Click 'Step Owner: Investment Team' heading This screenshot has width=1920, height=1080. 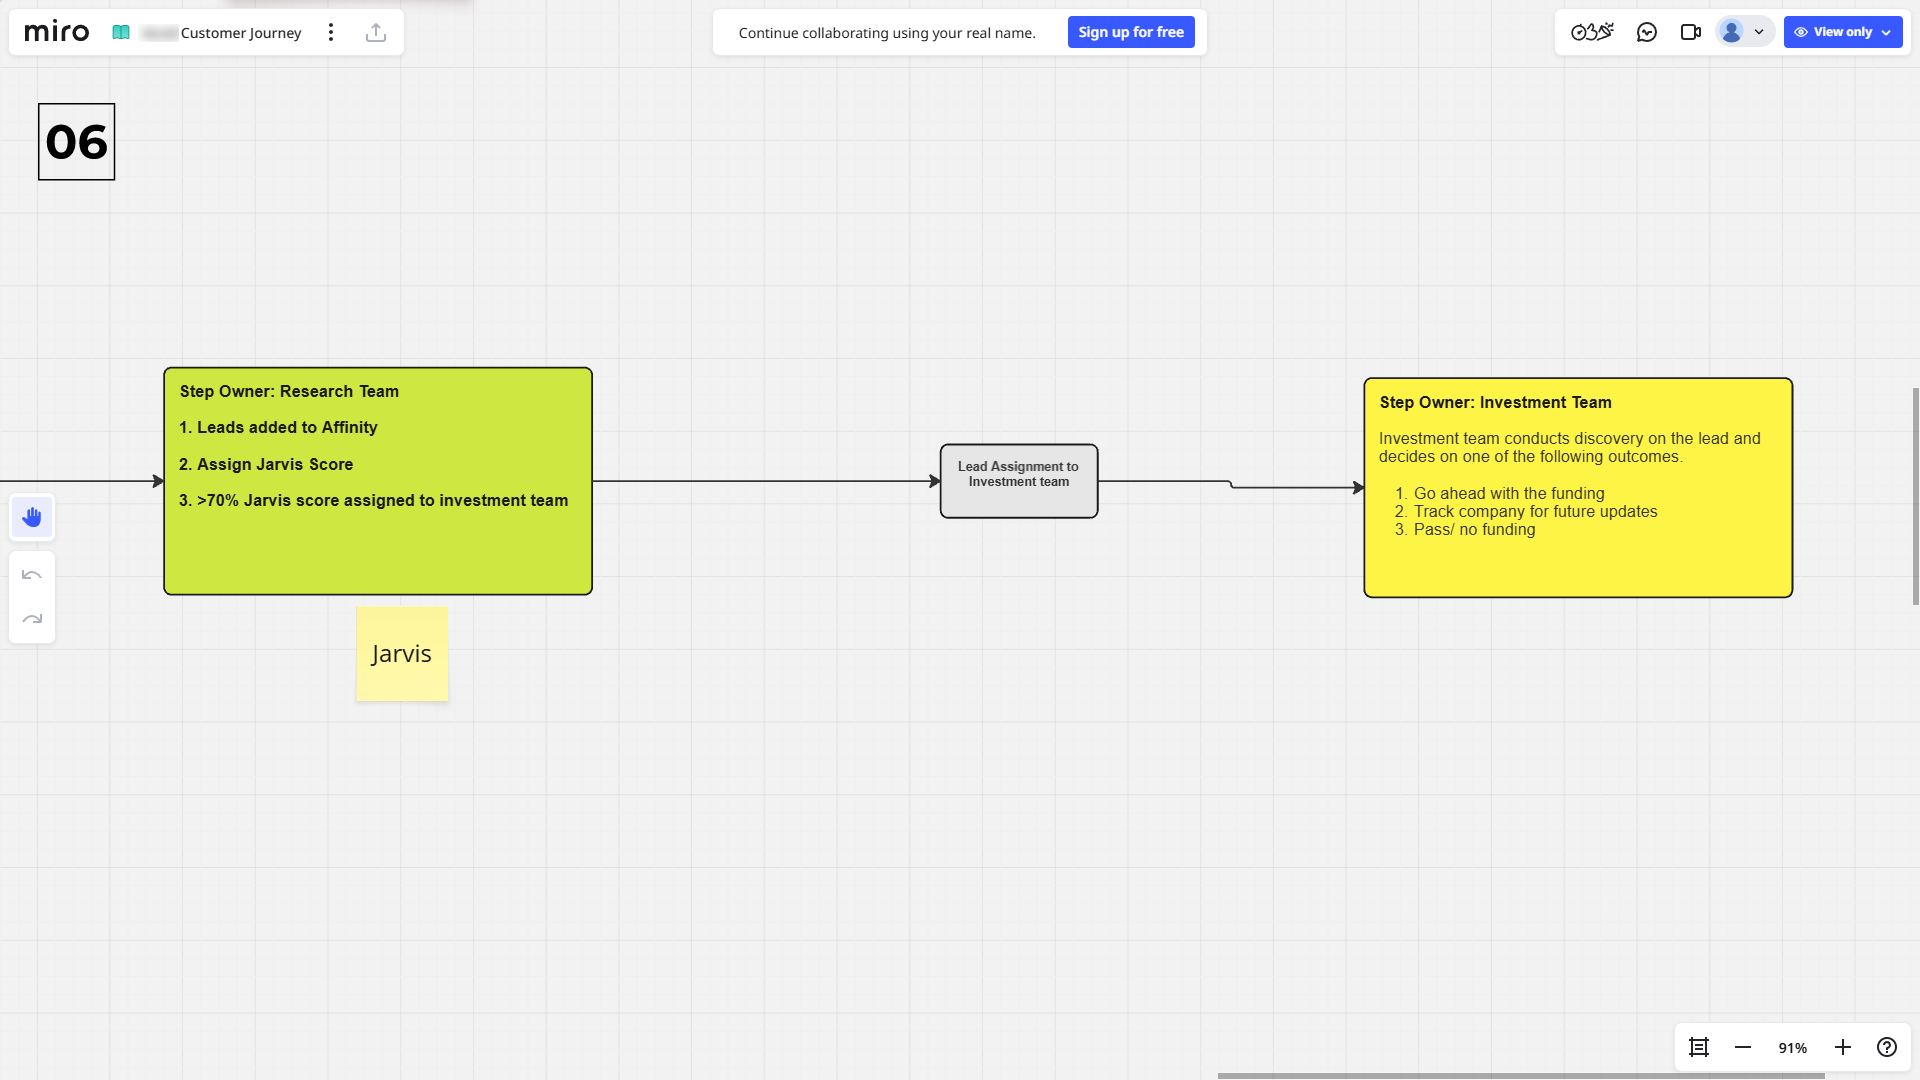[1496, 402]
